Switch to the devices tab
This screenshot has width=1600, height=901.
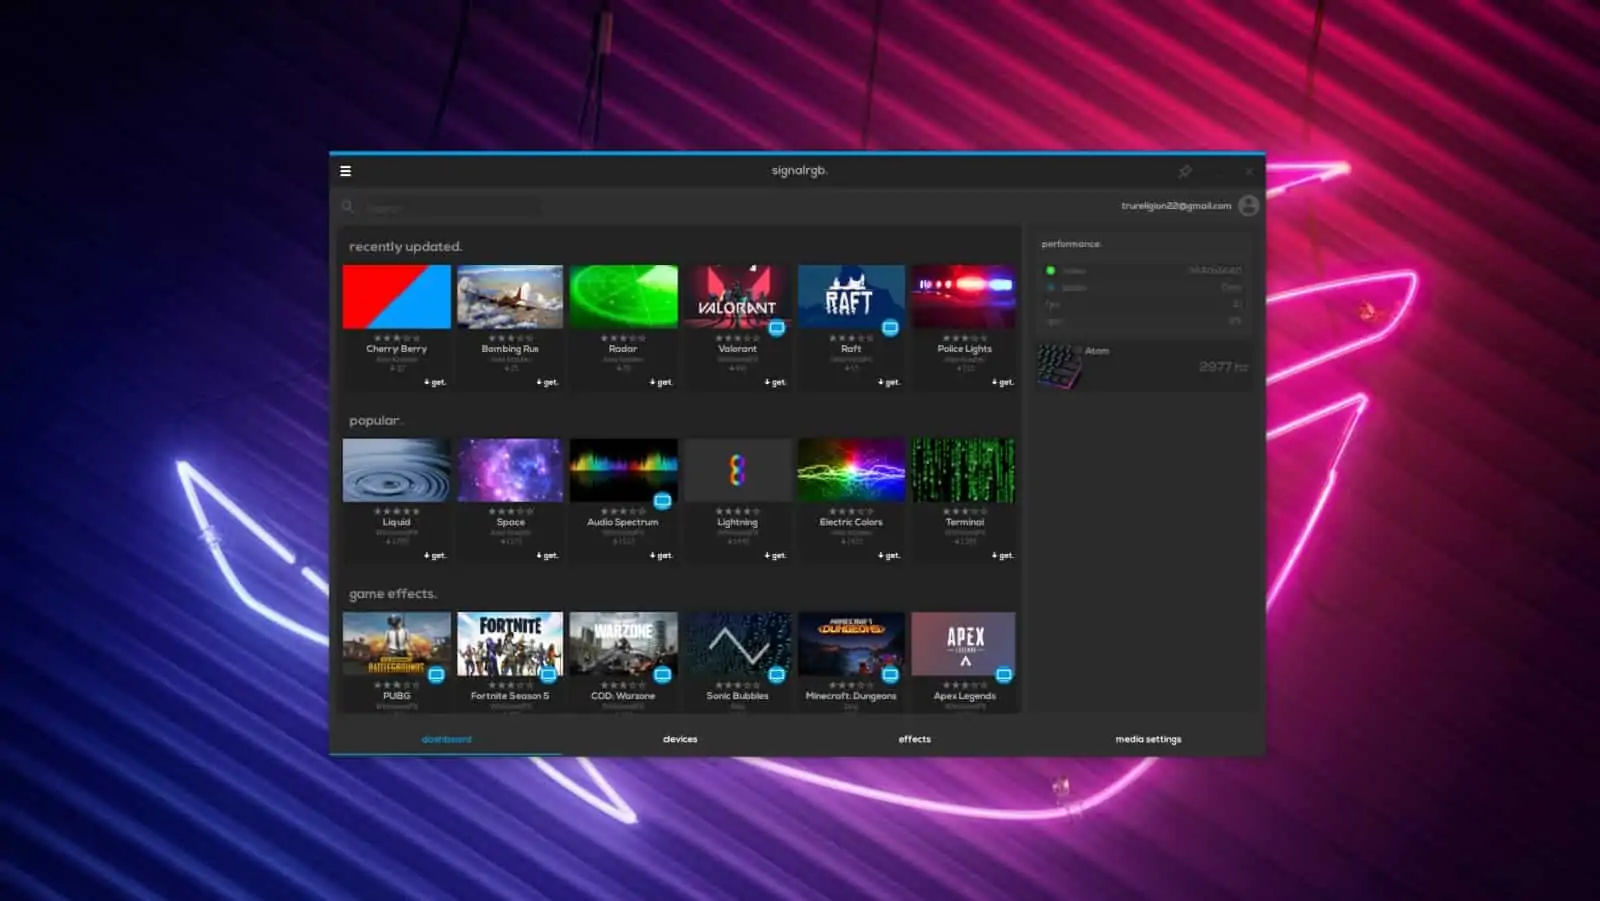[680, 739]
